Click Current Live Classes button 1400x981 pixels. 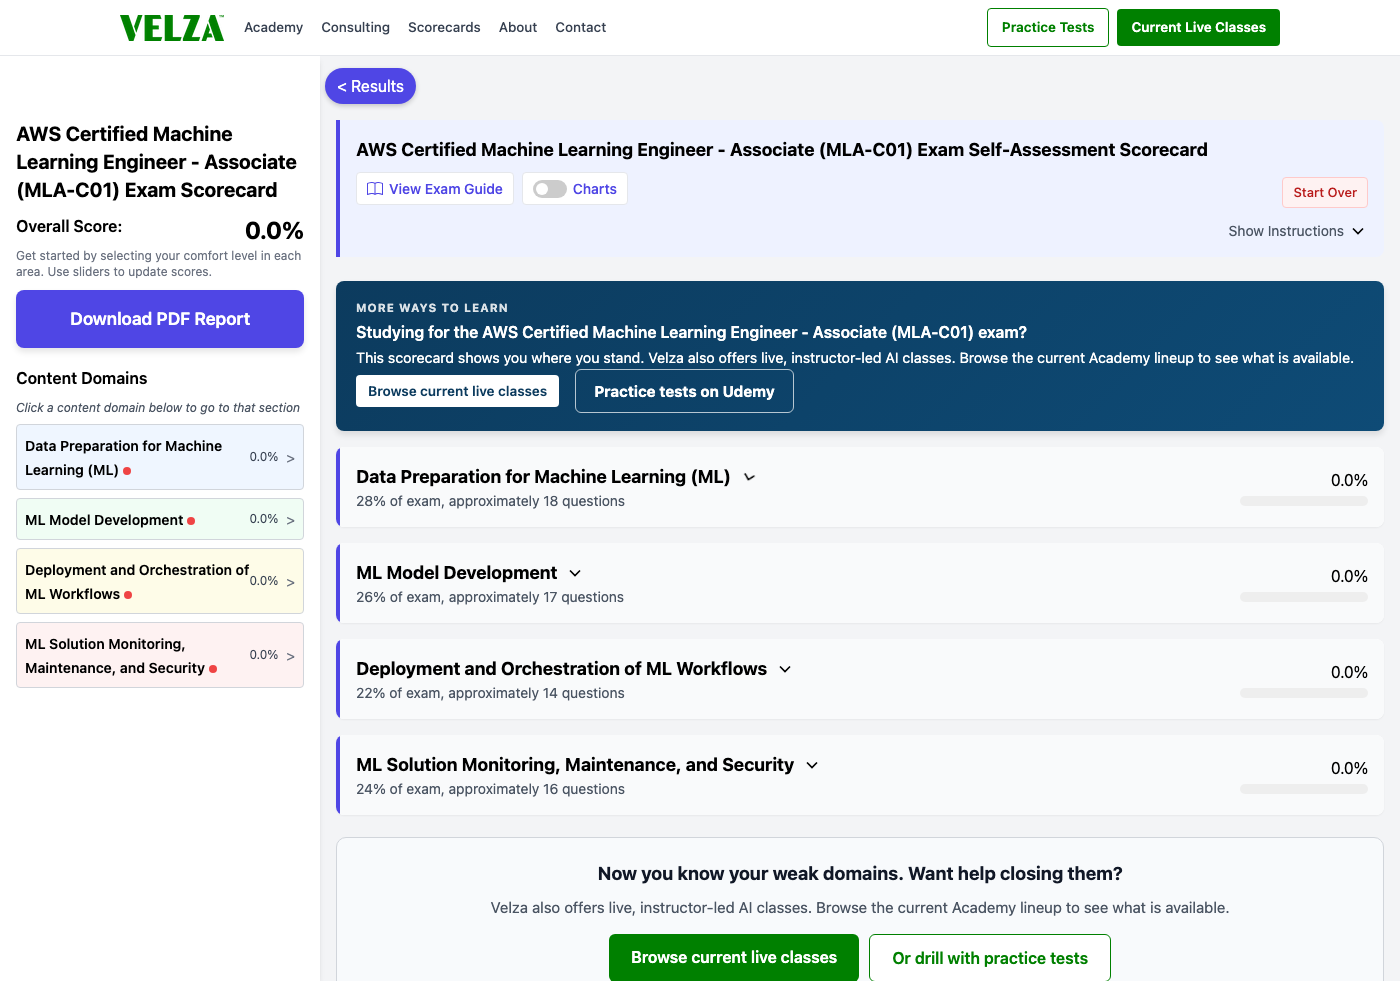(1198, 27)
